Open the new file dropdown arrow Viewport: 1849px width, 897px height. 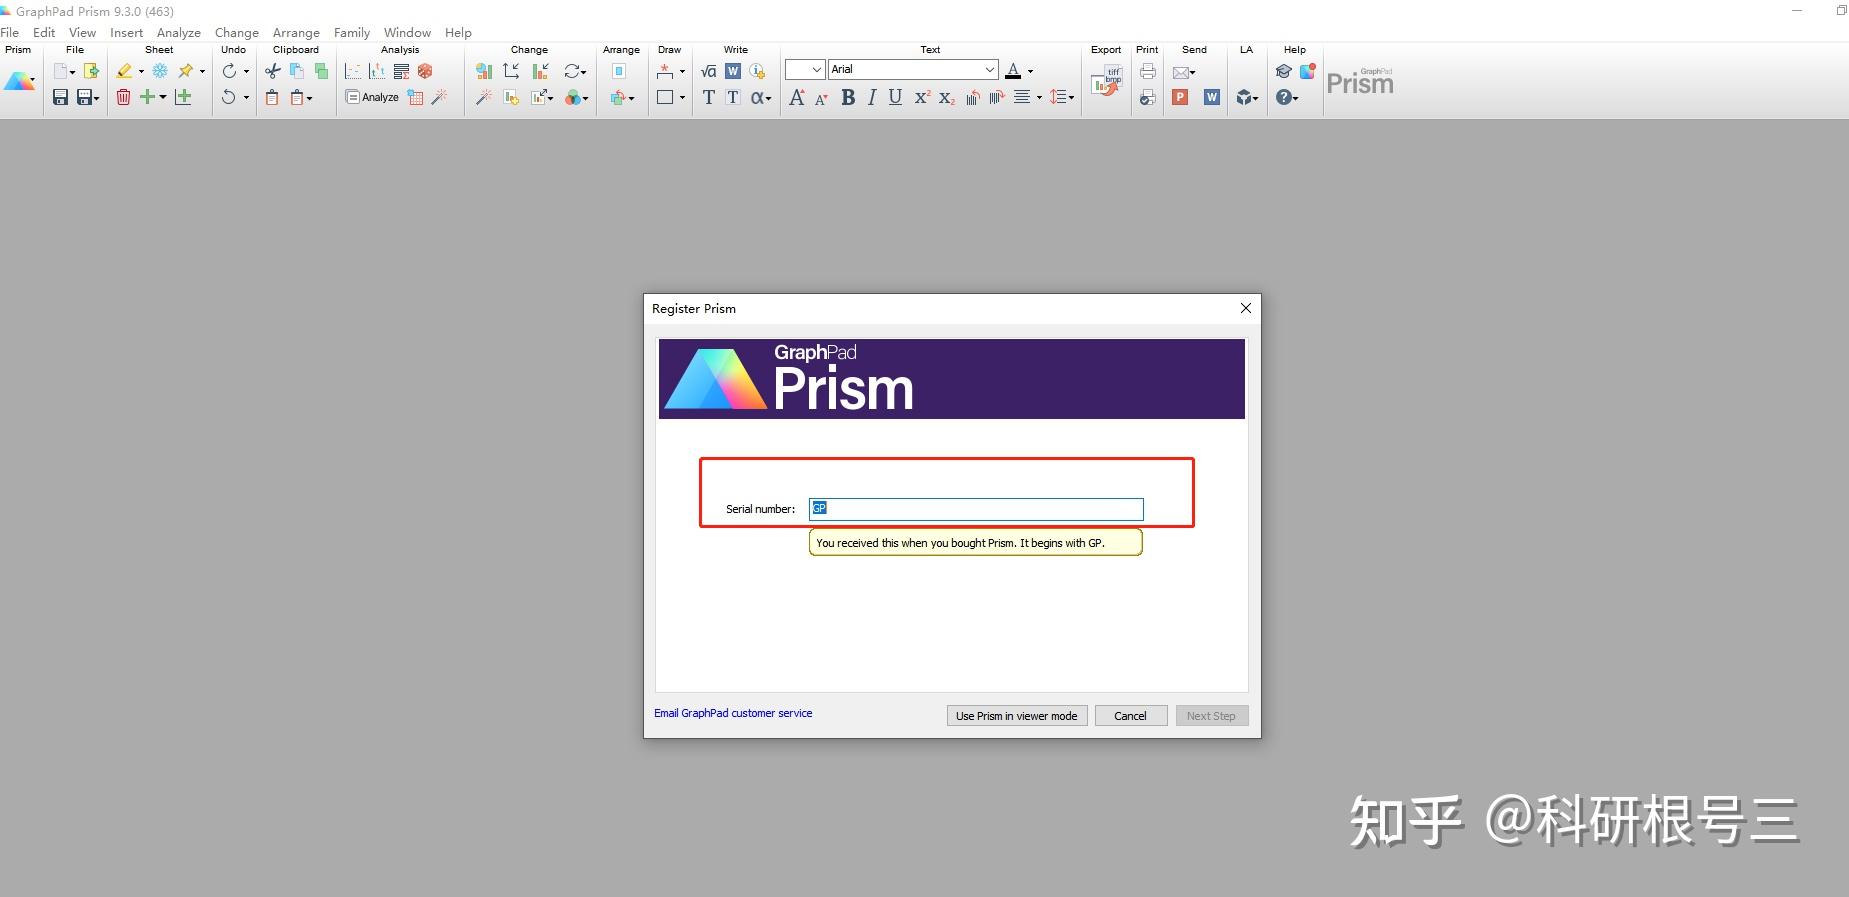point(72,72)
